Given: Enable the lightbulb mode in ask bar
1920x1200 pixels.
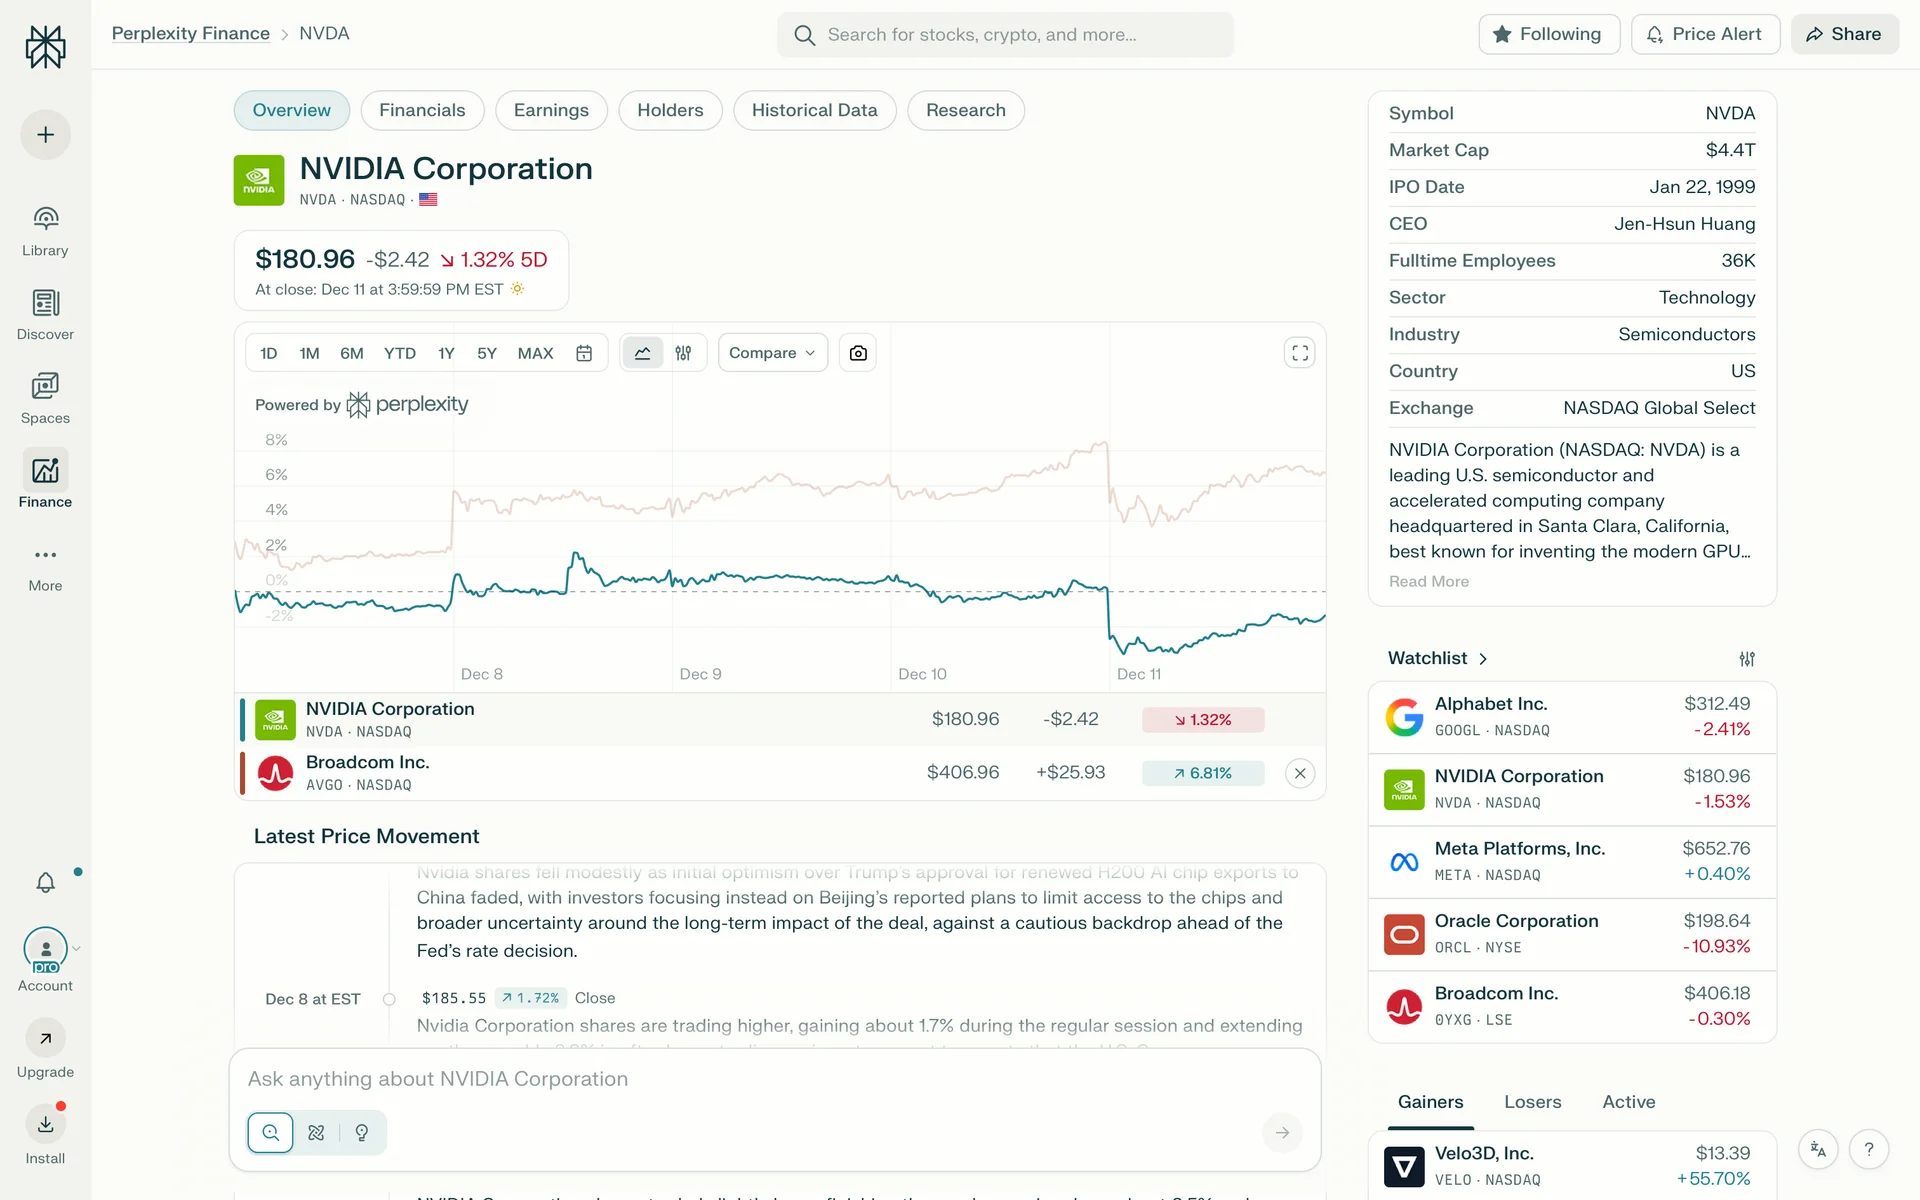Looking at the screenshot, I should click(x=362, y=1132).
